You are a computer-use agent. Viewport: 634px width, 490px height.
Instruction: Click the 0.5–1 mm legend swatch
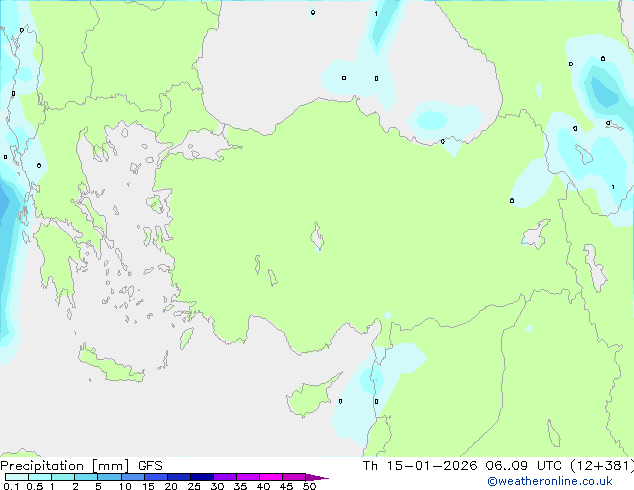[x=40, y=477]
